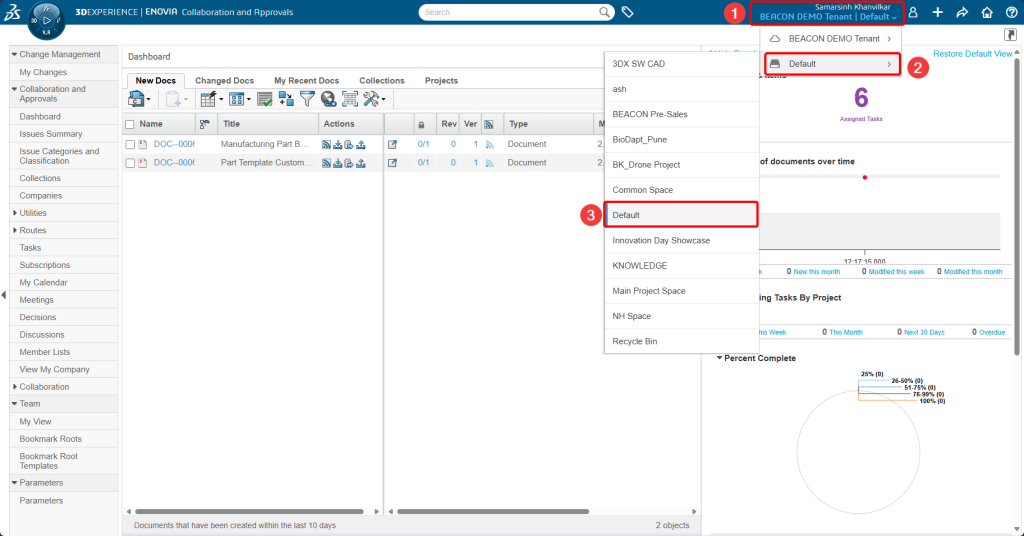Click the Restore Default View link

coord(972,54)
